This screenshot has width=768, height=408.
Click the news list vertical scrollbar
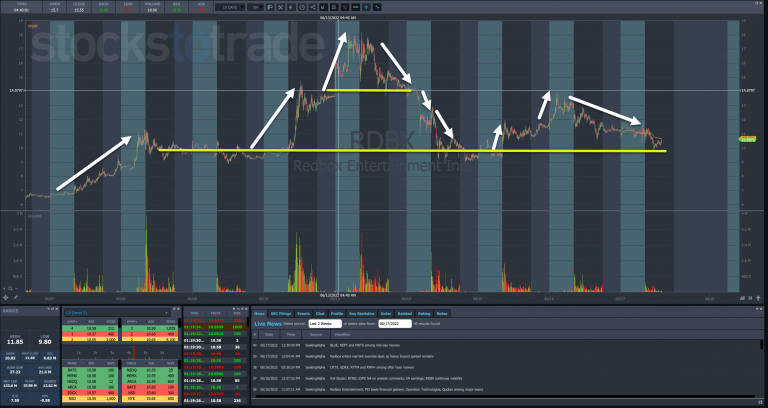pyautogui.click(x=762, y=345)
